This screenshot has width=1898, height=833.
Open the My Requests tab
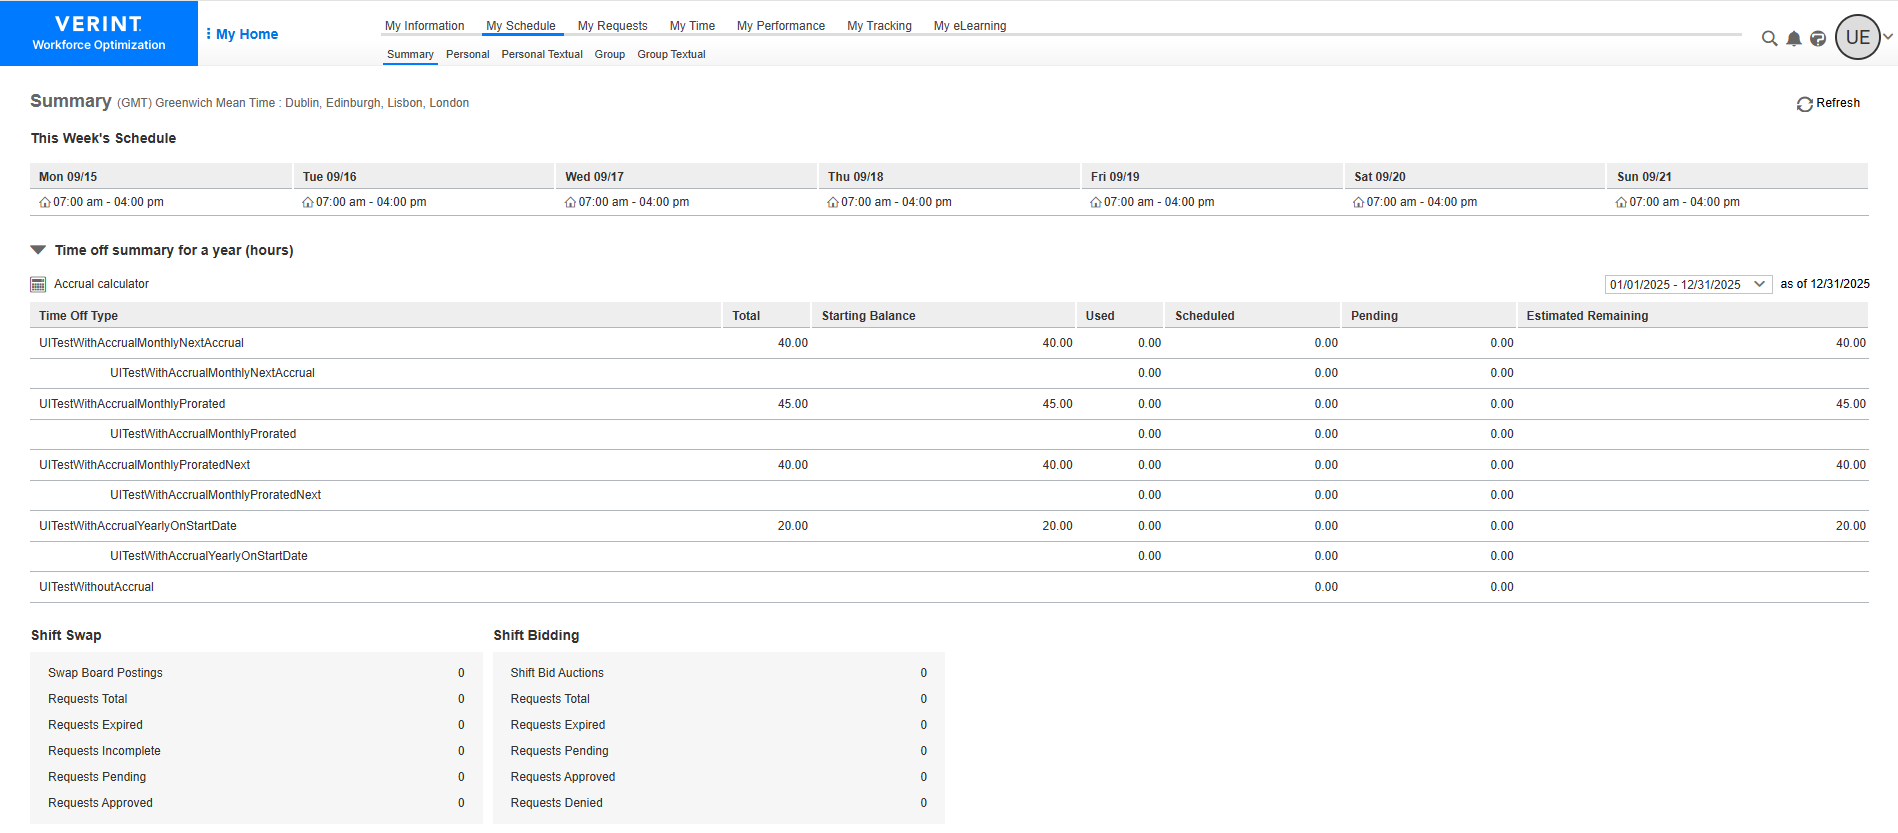tap(612, 26)
